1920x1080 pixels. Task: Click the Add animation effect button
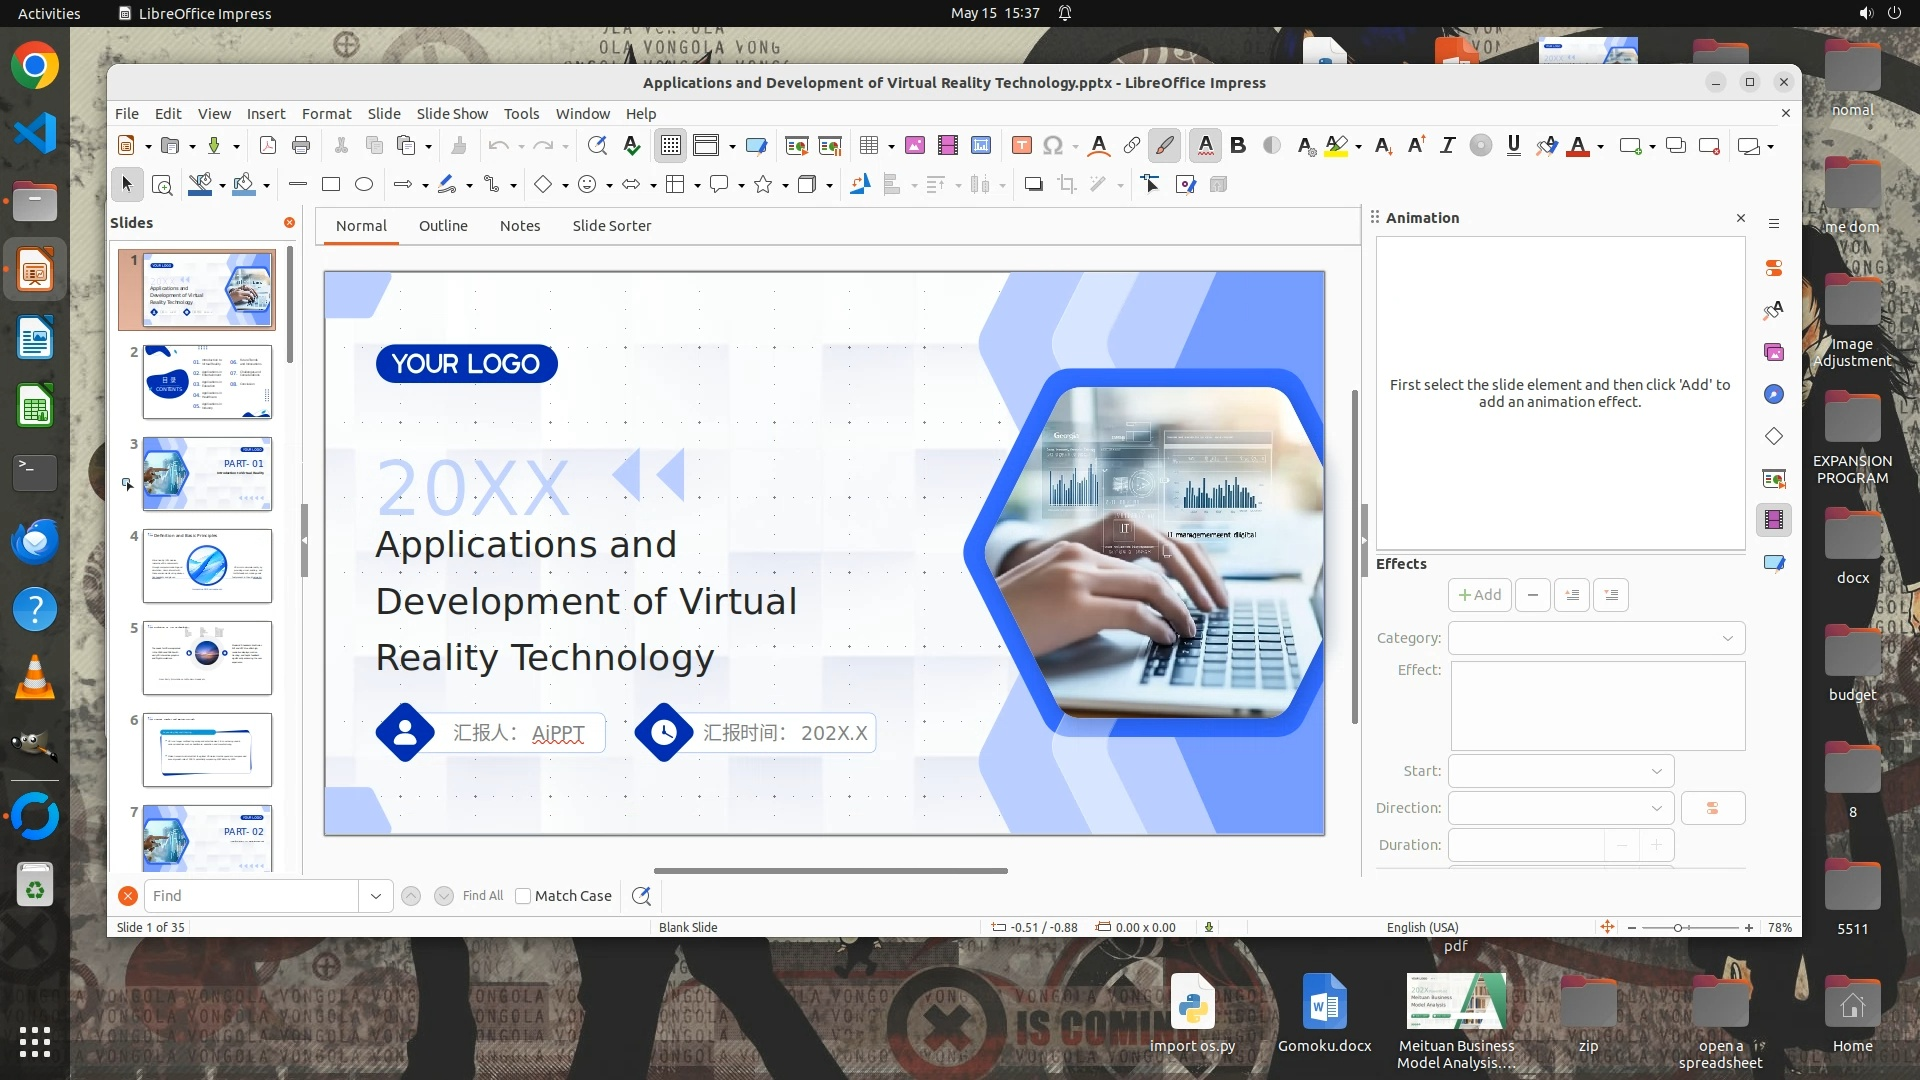click(1479, 595)
